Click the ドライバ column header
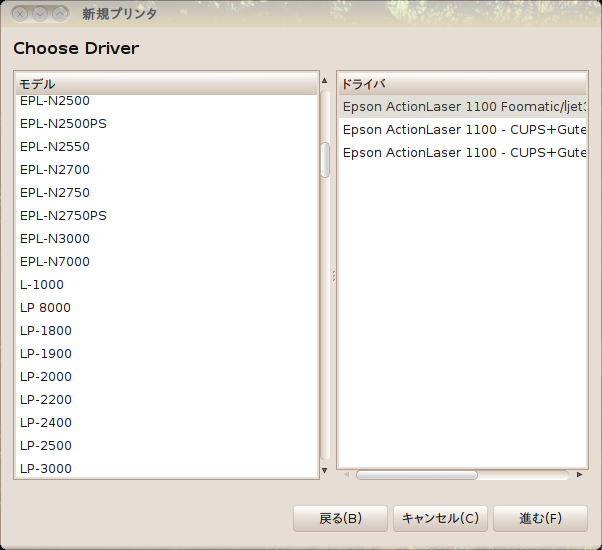Image resolution: width=602 pixels, height=550 pixels. click(x=463, y=84)
